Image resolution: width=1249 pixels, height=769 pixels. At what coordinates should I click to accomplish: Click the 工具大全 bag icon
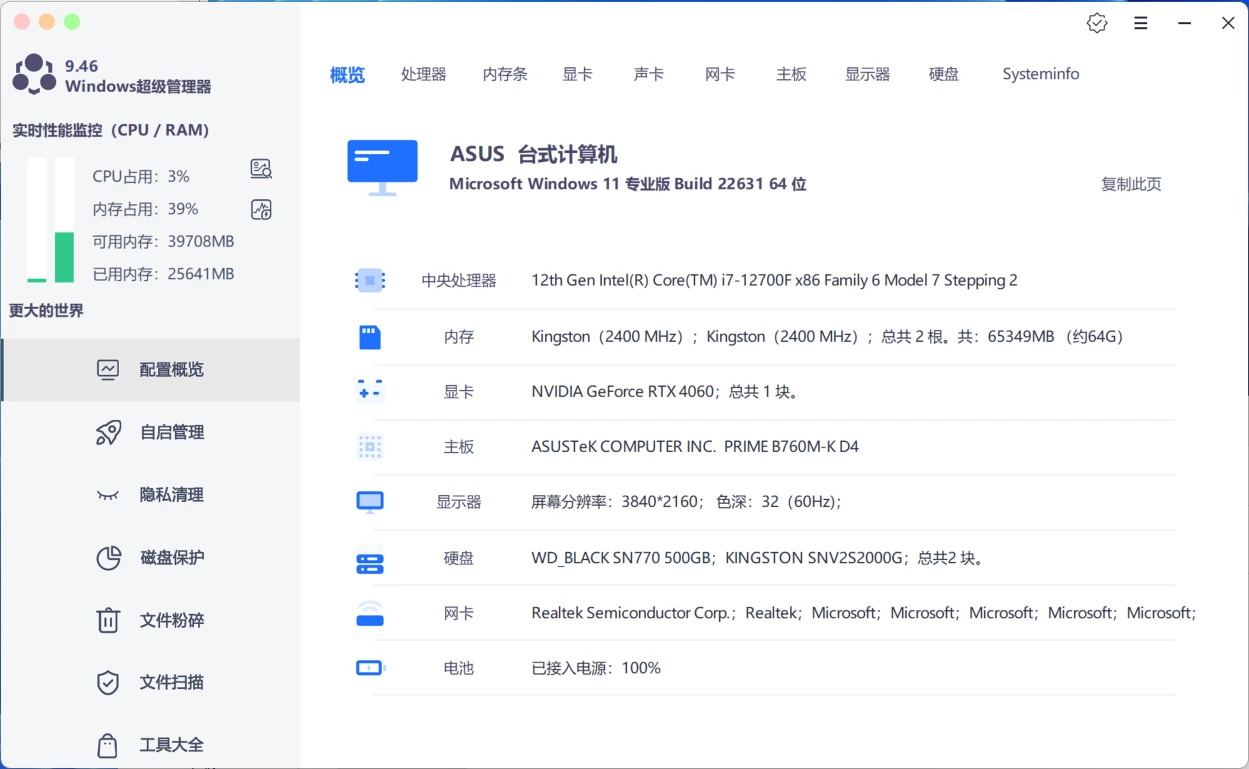click(x=108, y=745)
